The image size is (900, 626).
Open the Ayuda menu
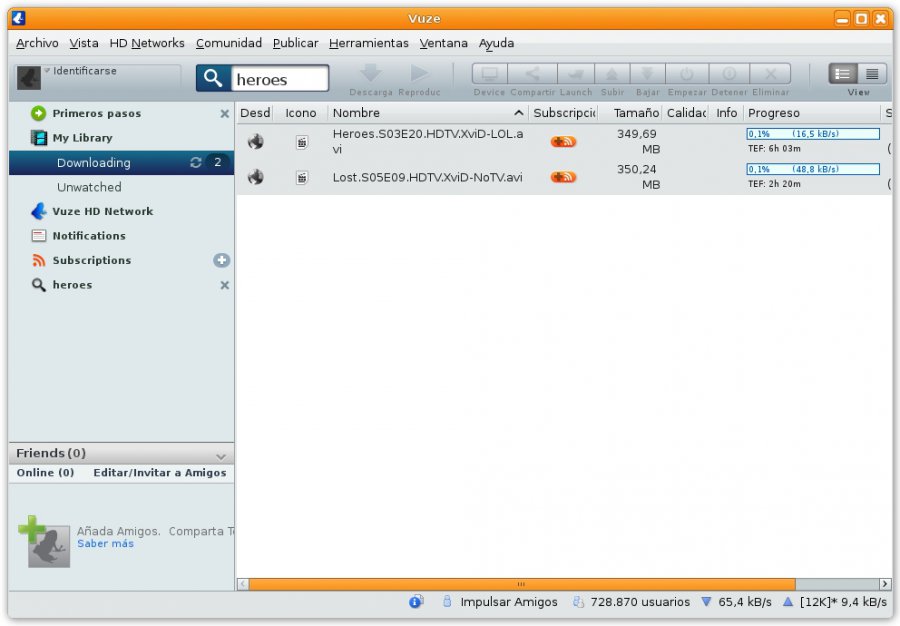496,43
